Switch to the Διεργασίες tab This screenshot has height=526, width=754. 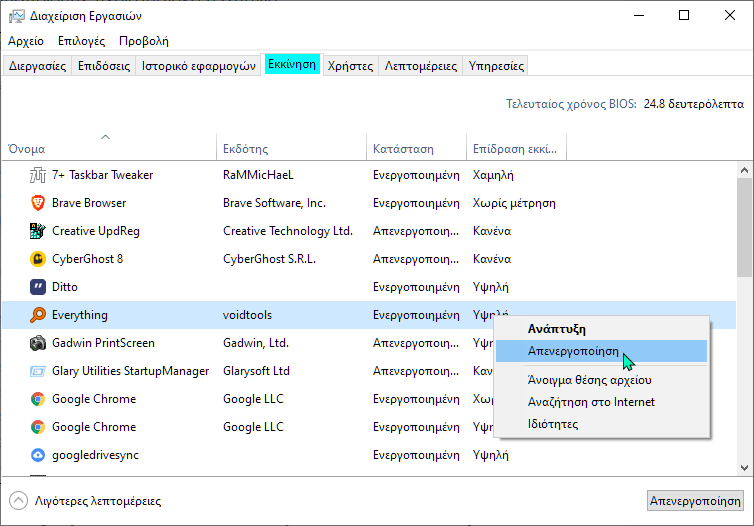(x=38, y=66)
